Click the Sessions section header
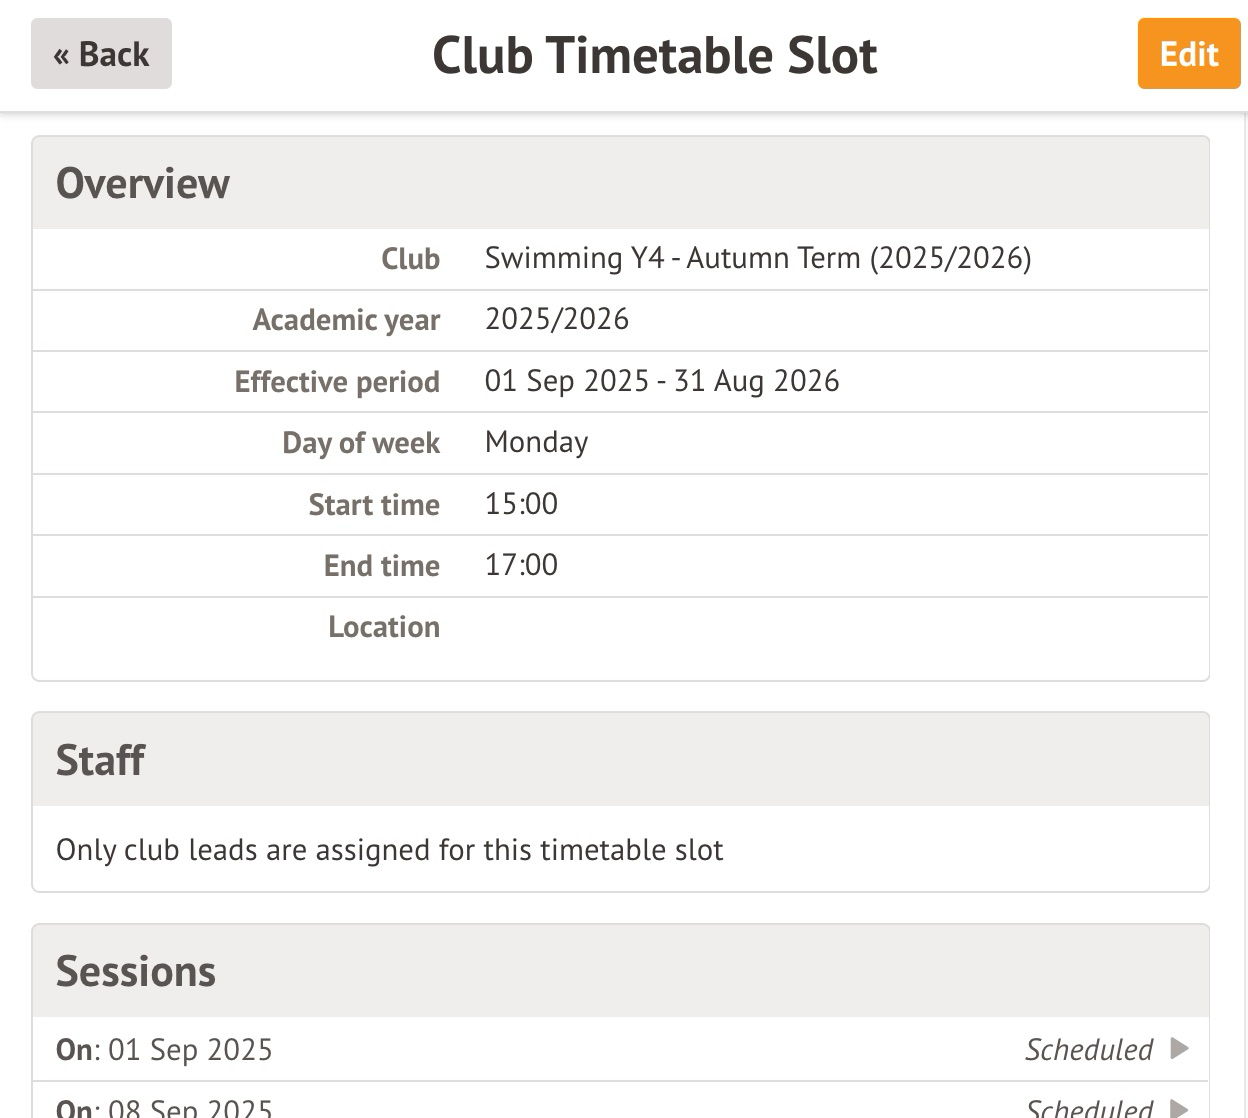This screenshot has height=1118, width=1248. pos(136,972)
